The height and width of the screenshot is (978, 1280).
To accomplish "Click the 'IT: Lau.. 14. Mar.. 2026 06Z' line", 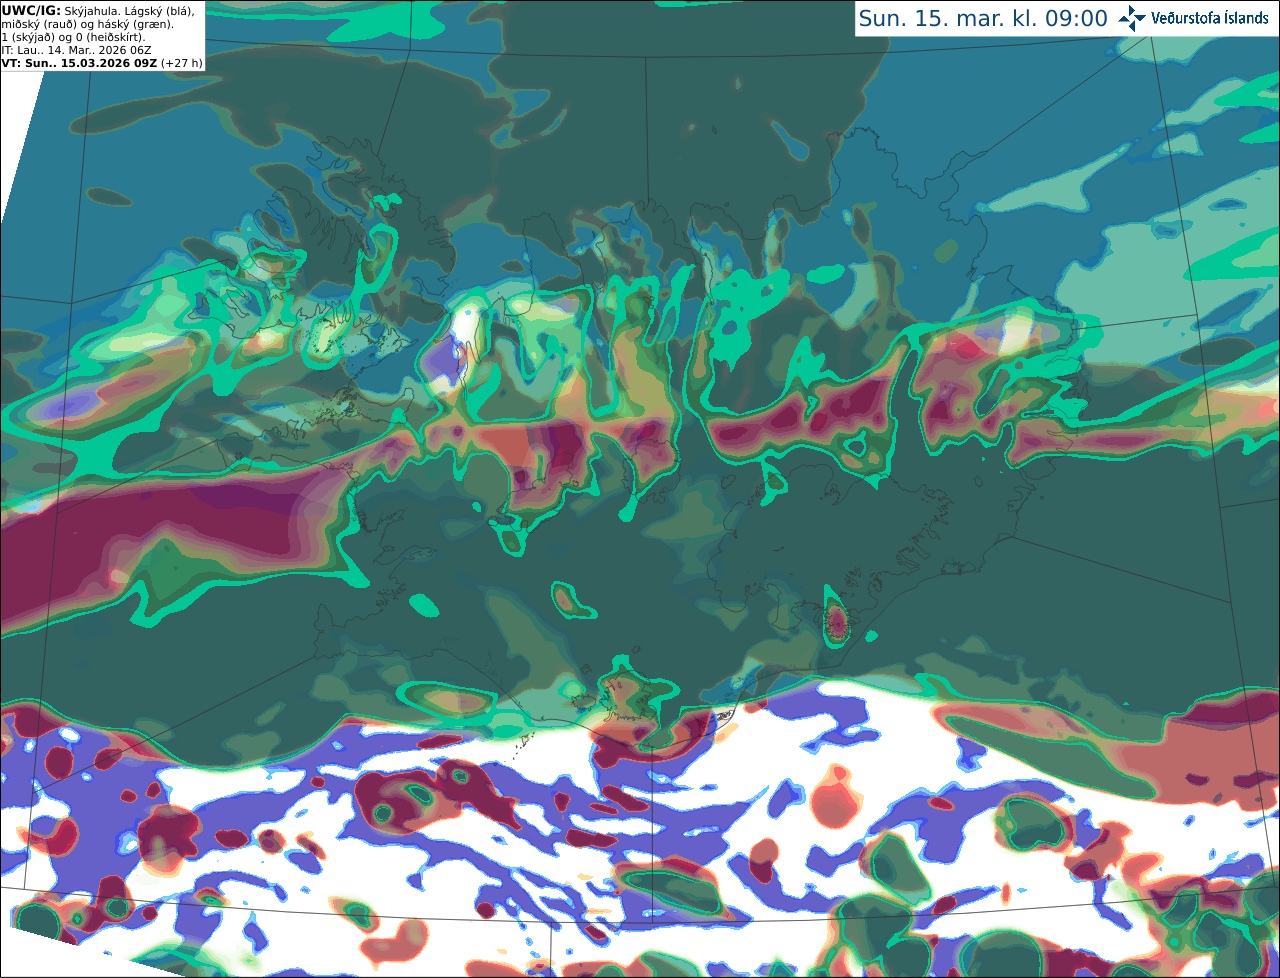I will [74, 49].
